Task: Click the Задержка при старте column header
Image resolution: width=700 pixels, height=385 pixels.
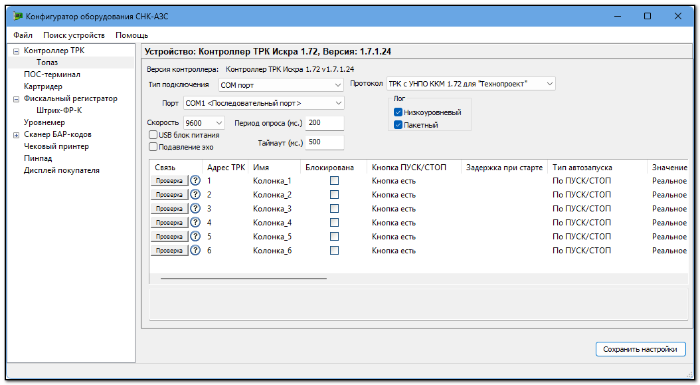Action: click(504, 167)
